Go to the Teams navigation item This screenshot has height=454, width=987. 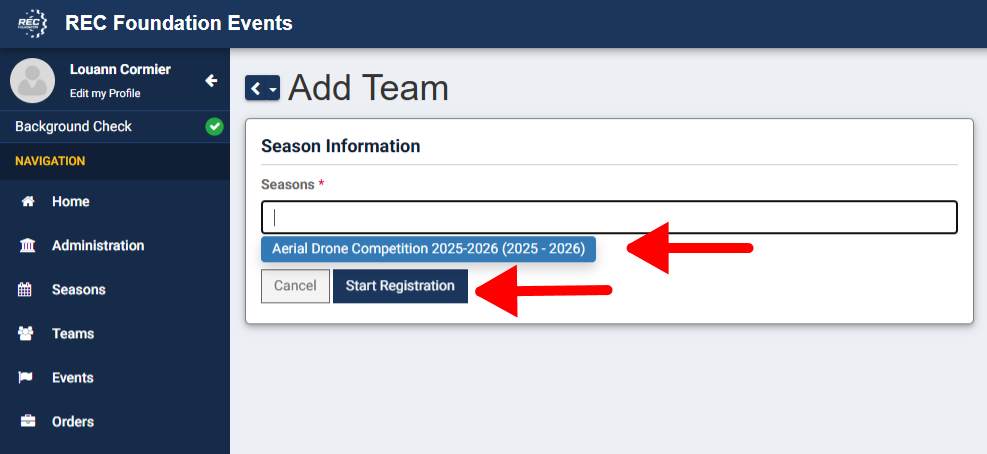tap(73, 334)
